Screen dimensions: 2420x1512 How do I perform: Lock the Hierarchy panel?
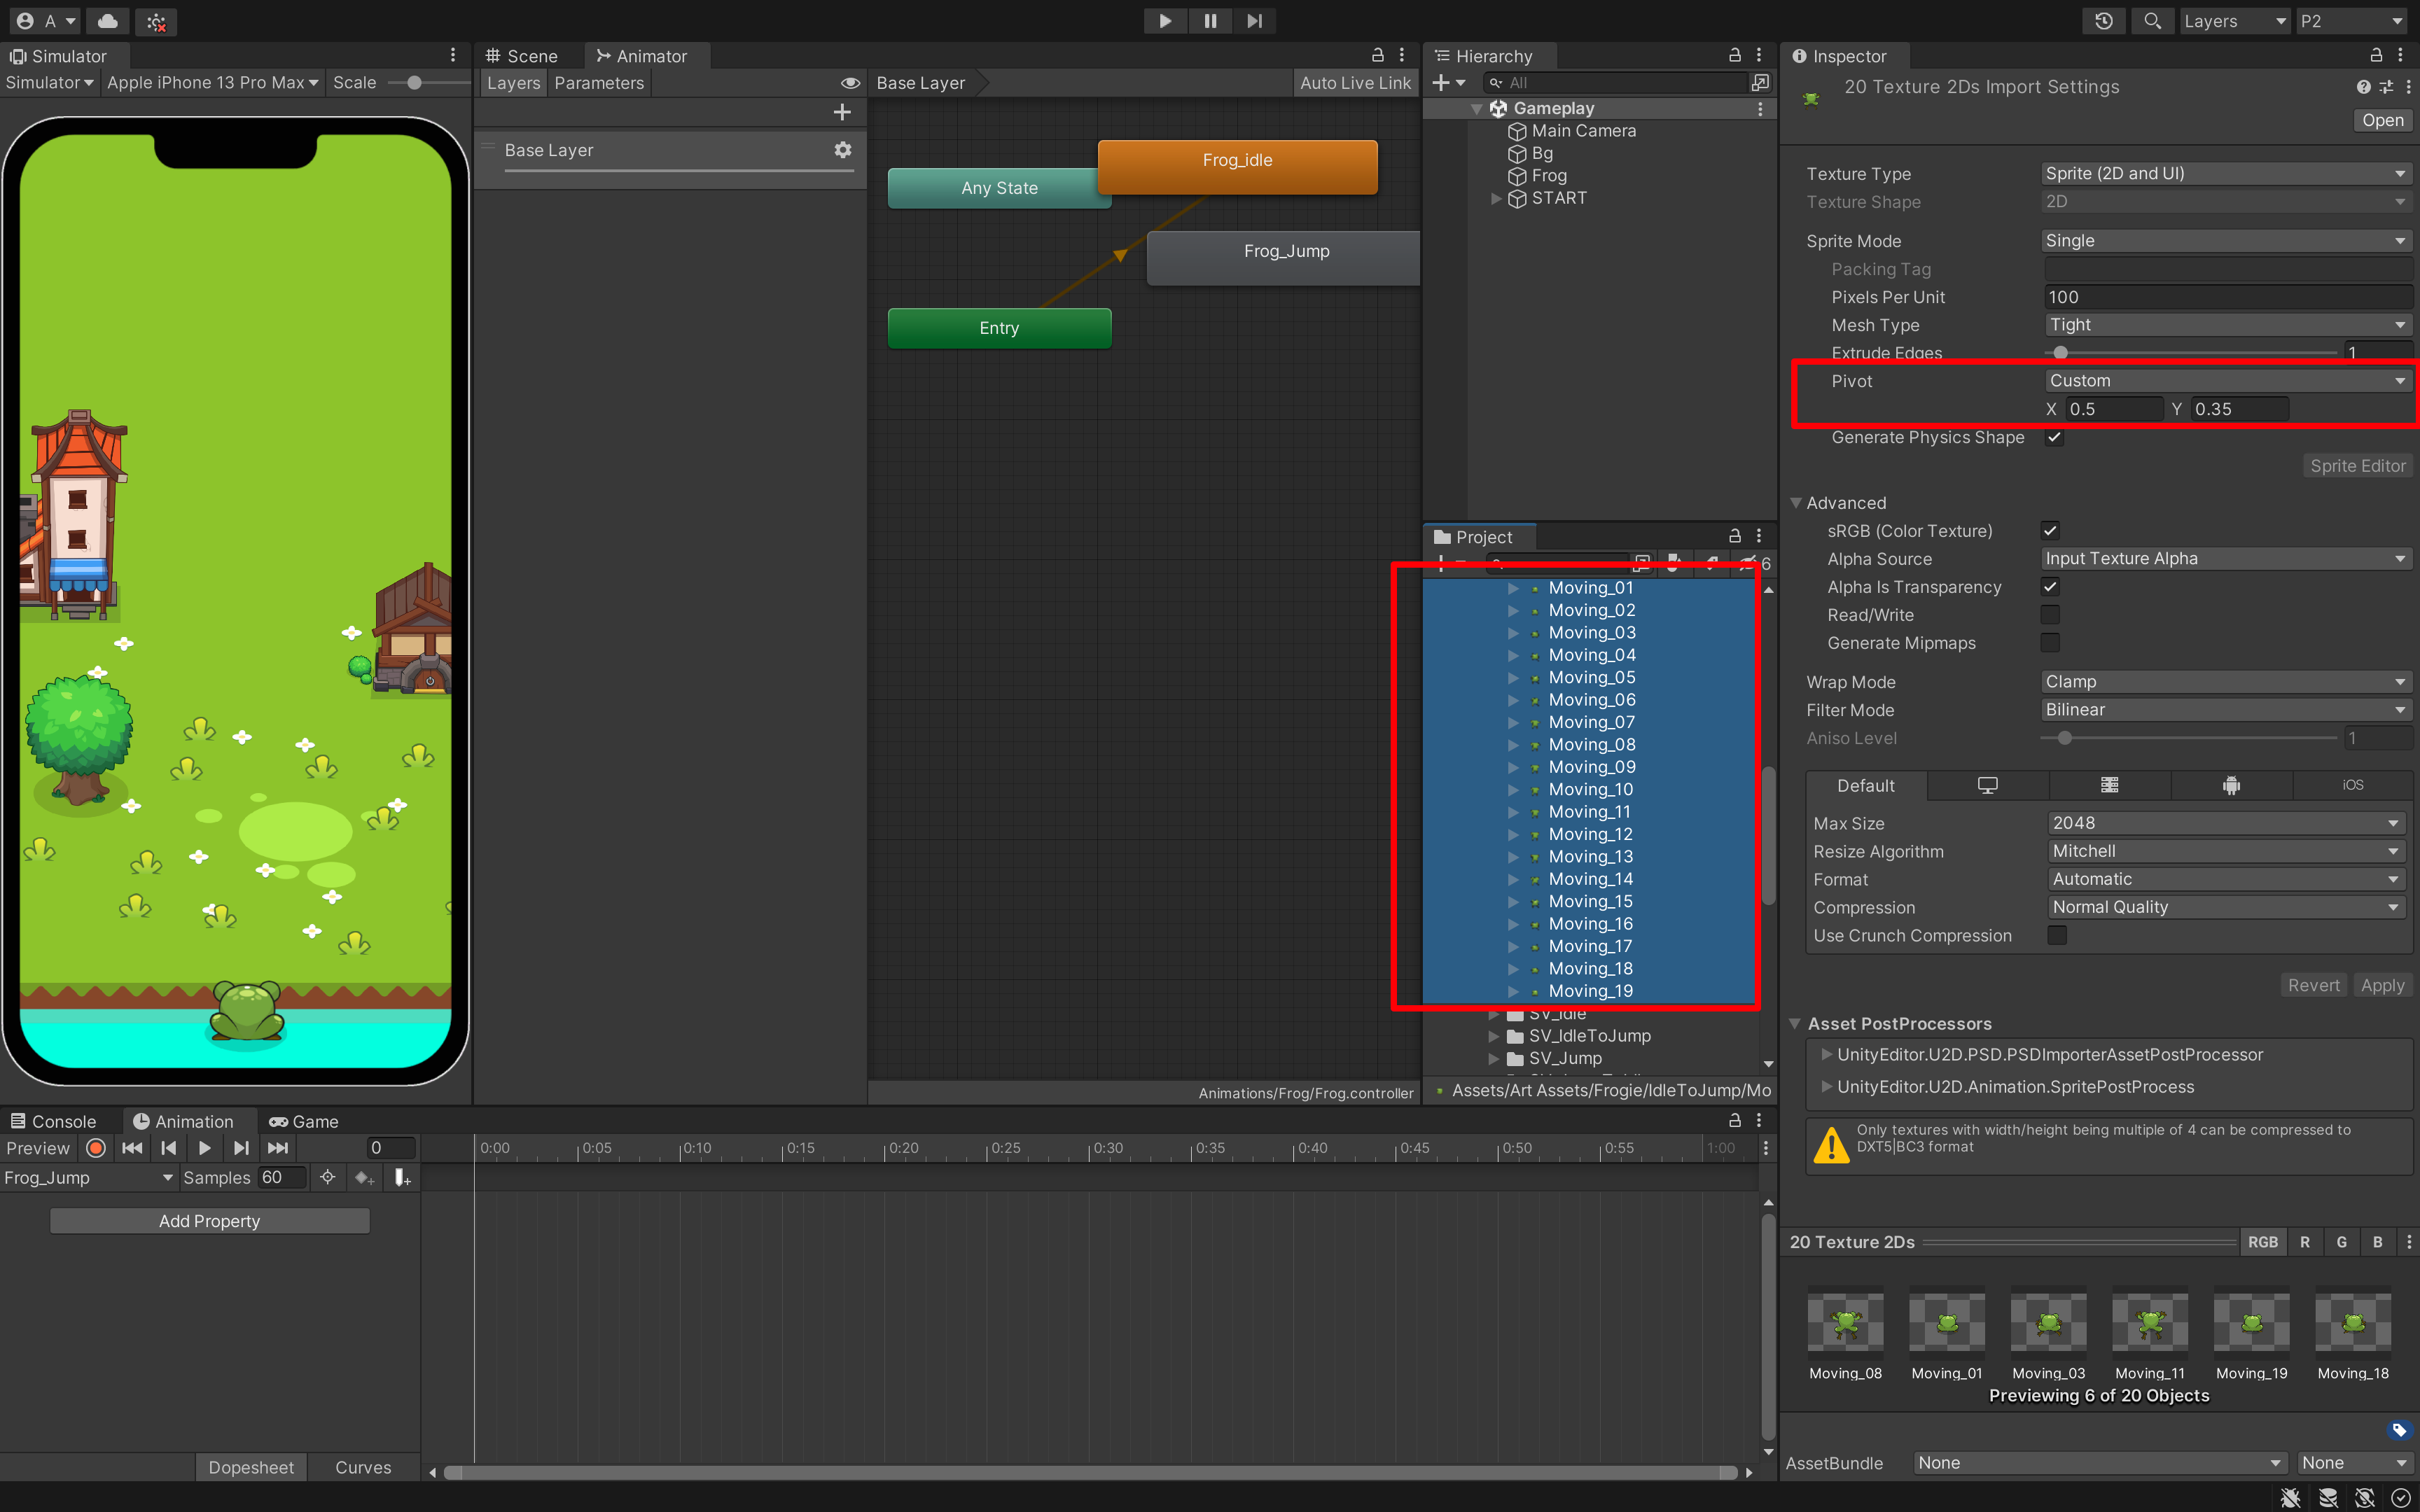[1735, 56]
